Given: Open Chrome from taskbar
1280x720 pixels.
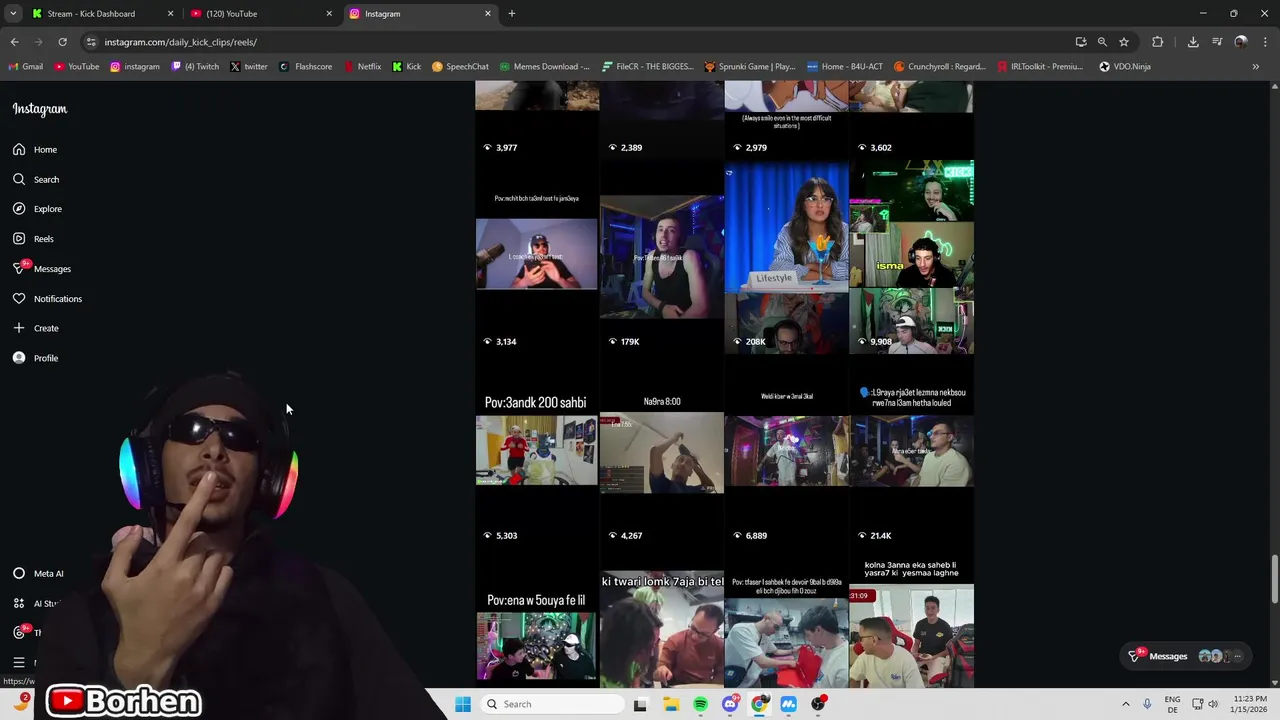Looking at the screenshot, I should (759, 704).
